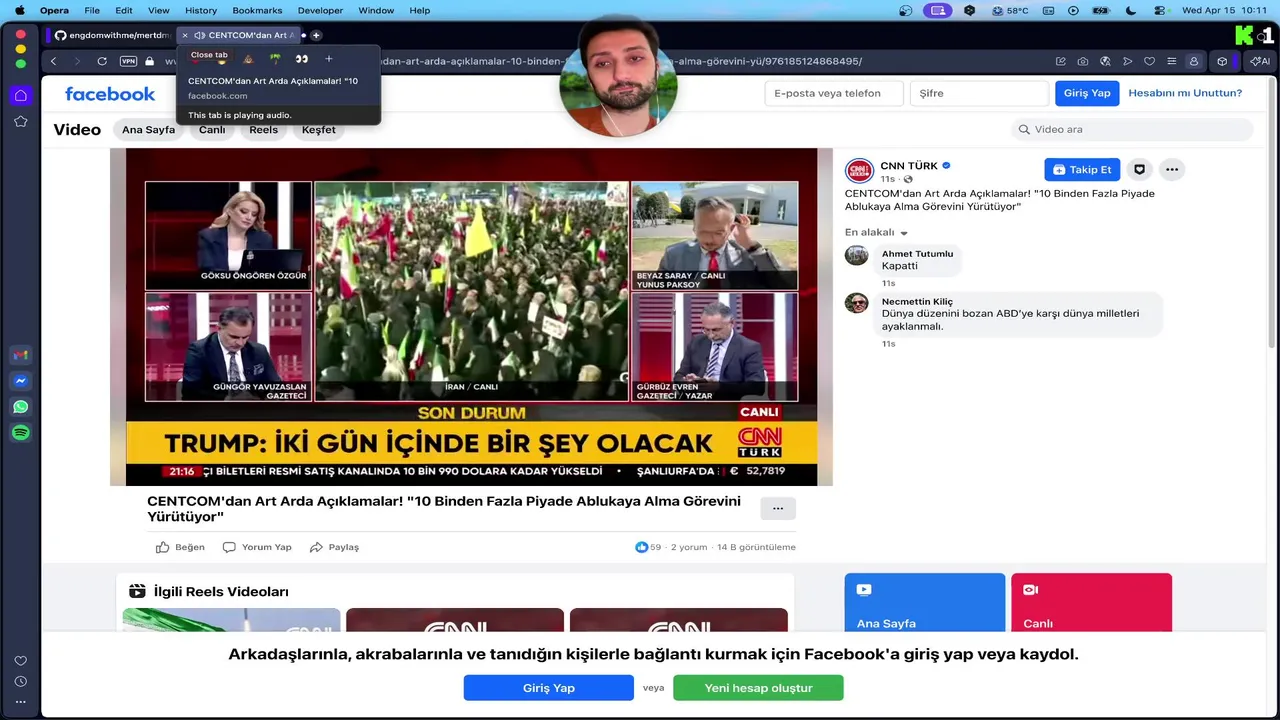The image size is (1280, 720).
Task: Open the Apple menu
Action: click(19, 10)
